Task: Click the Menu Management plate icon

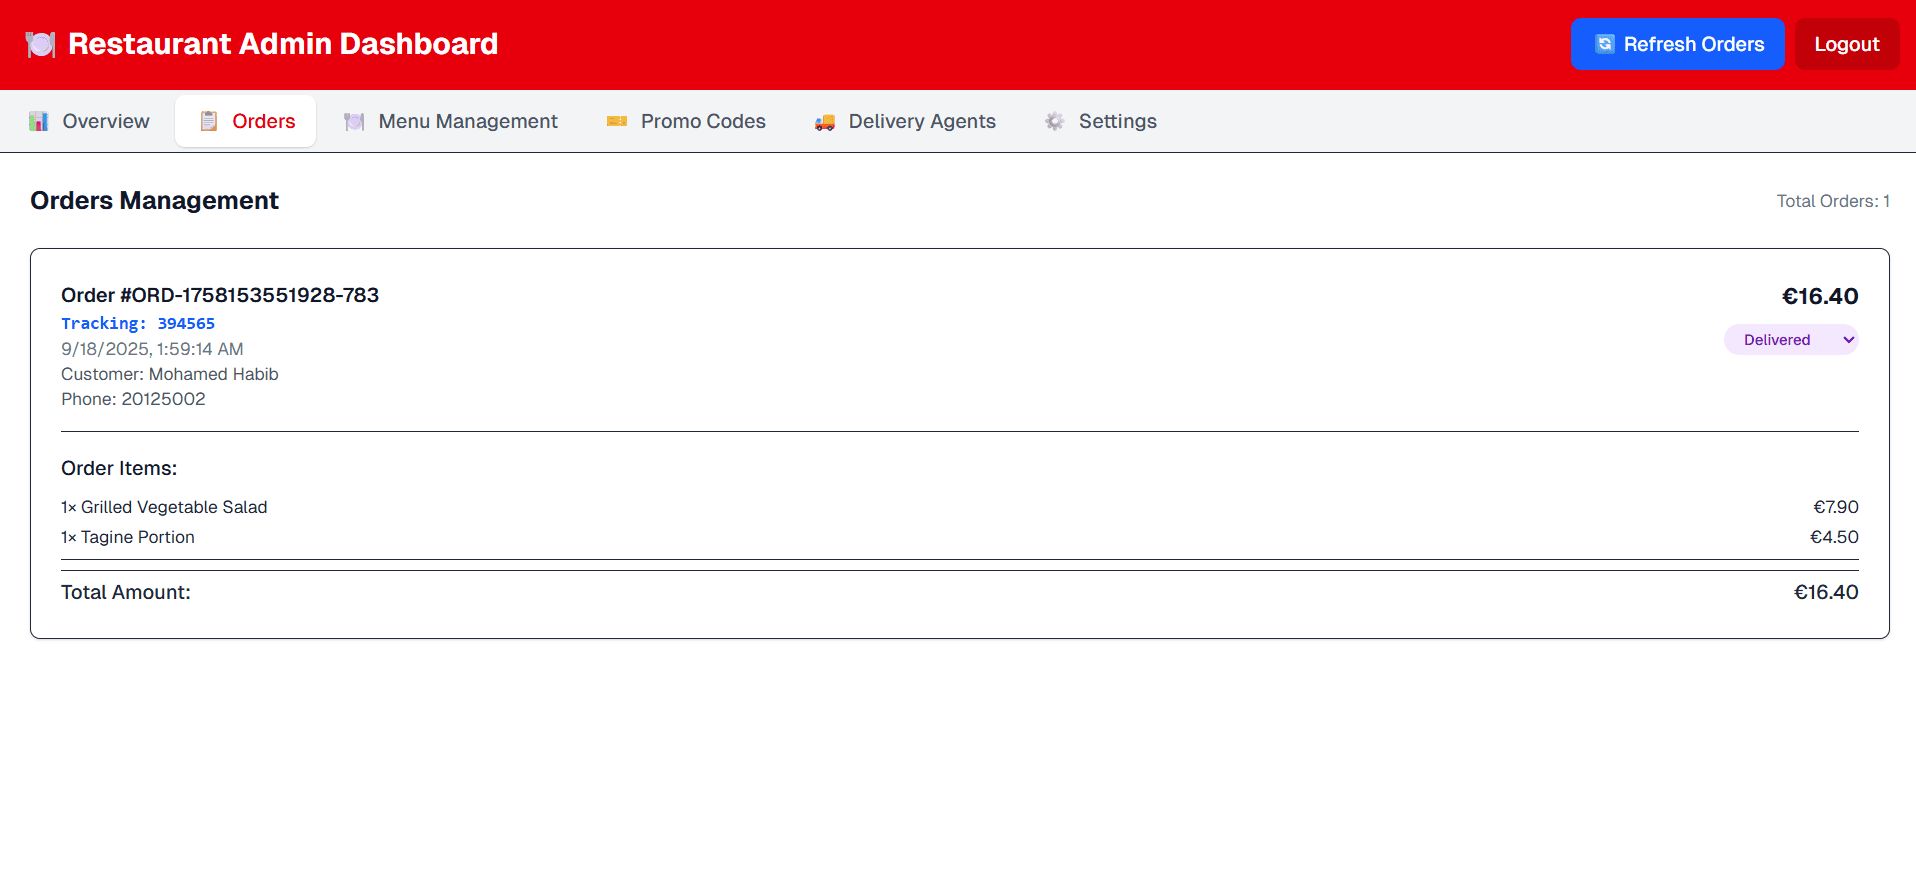Action: click(x=354, y=121)
